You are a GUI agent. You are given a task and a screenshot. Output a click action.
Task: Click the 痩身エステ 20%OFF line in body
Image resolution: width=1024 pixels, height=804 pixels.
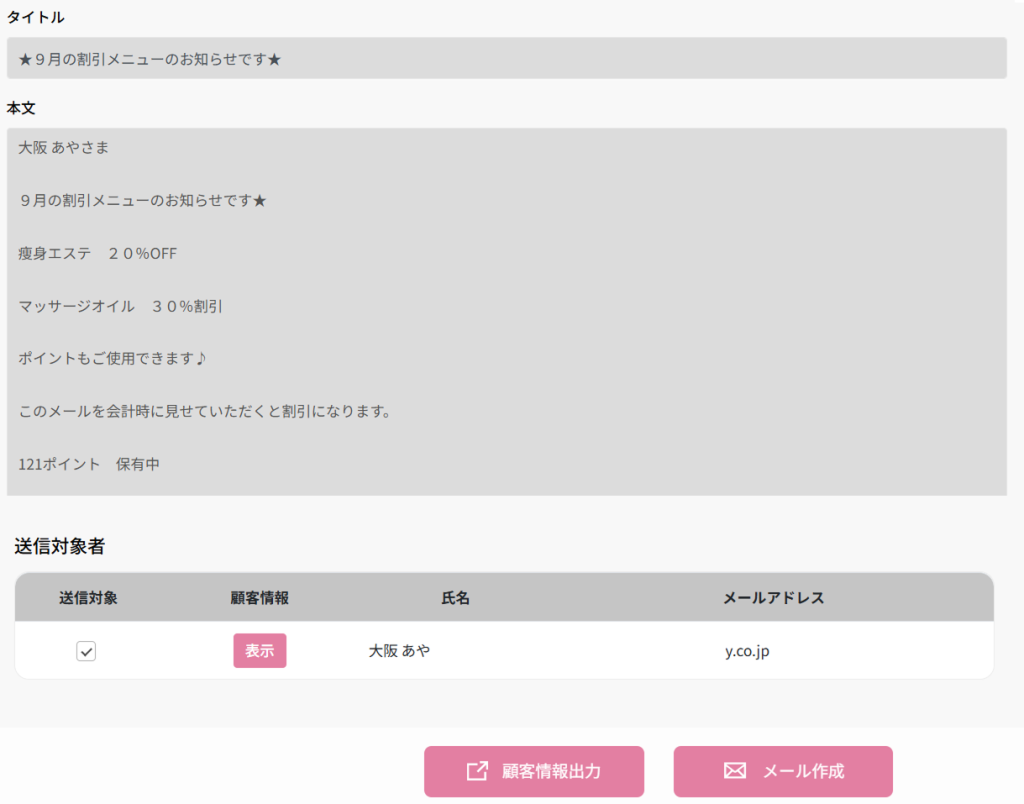click(97, 254)
